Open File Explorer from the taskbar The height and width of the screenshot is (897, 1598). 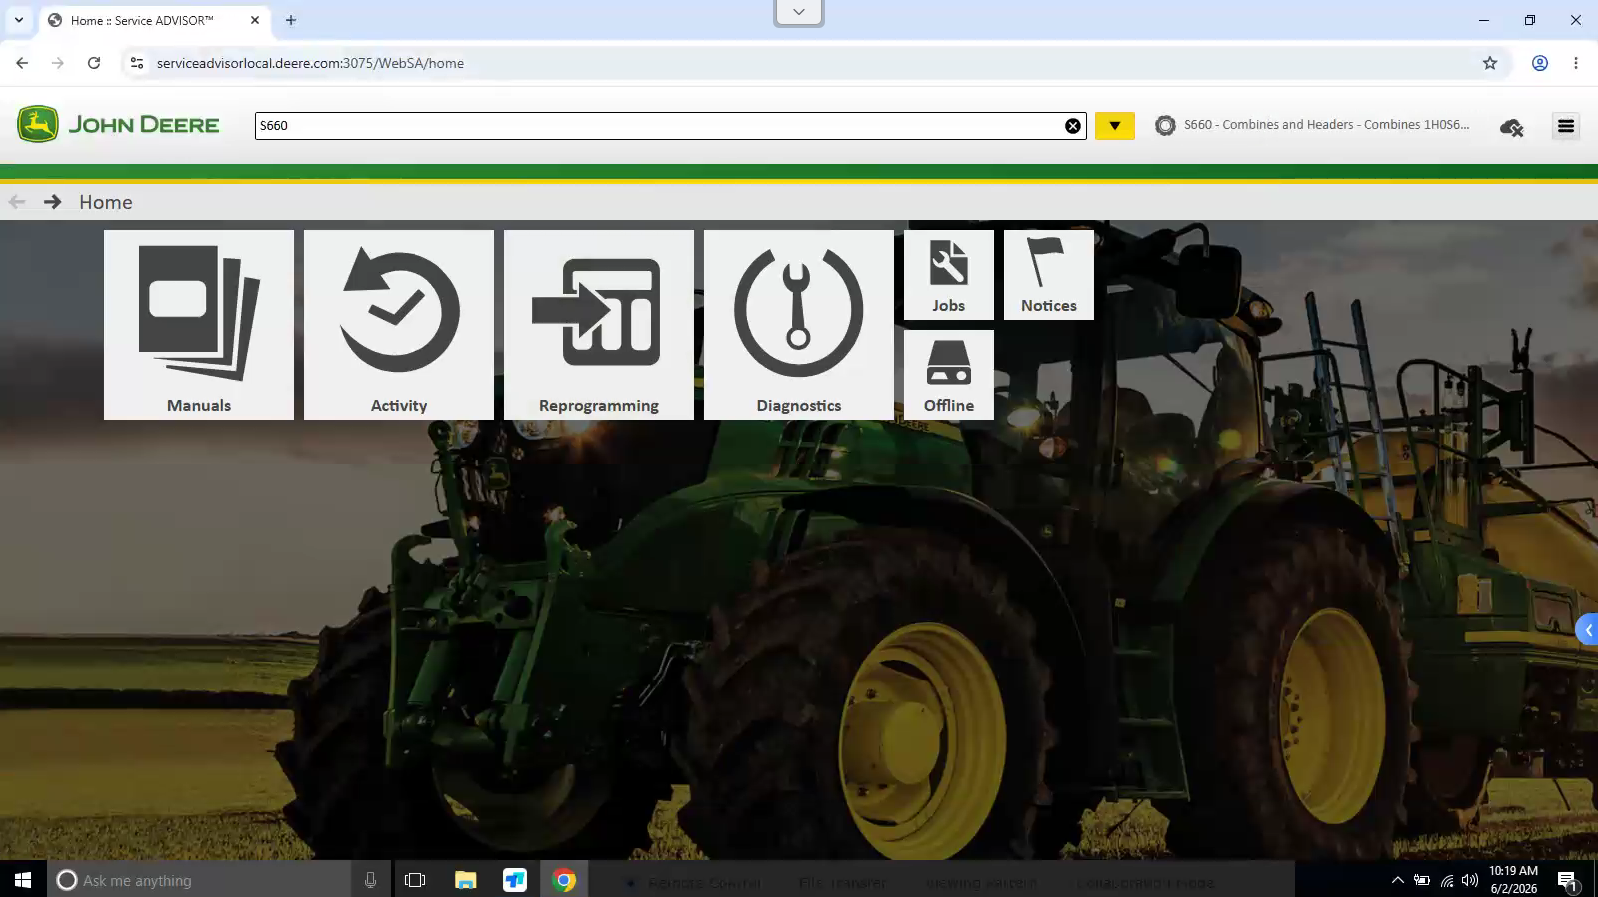(x=465, y=880)
